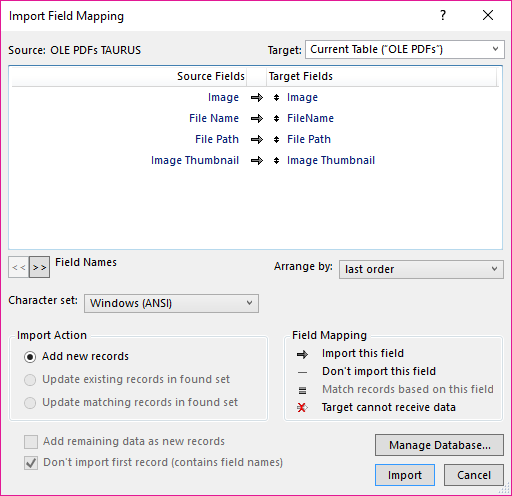Click the Manage Database button
The height and width of the screenshot is (496, 512).
439,445
